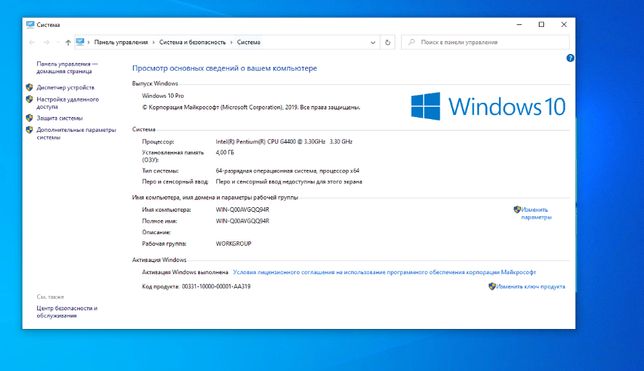The height and width of the screenshot is (371, 644).
Task: Click the shield icon beside Дополнительные параметры системы
Action: tap(29, 130)
